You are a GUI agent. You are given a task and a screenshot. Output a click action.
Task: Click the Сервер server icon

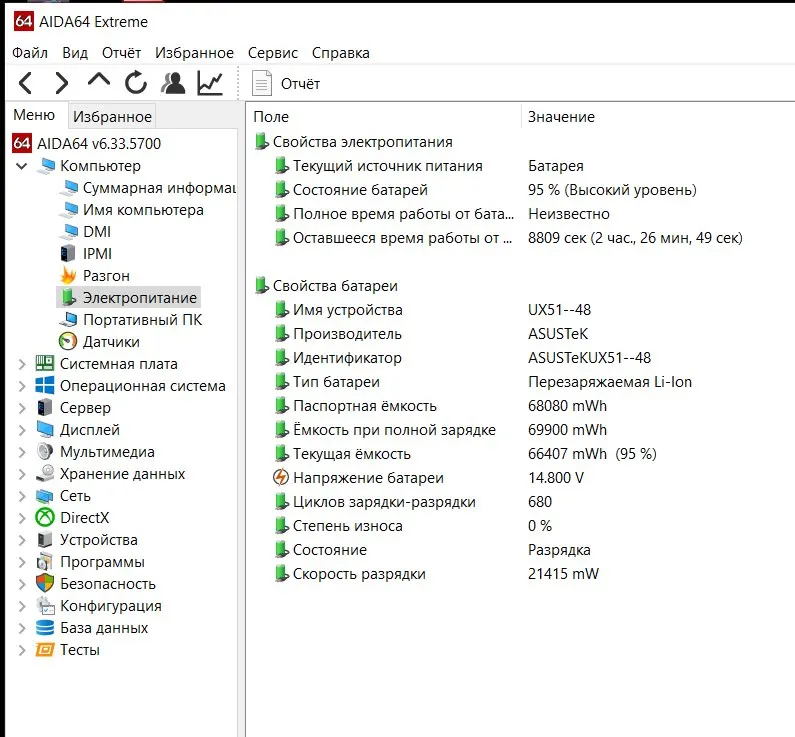pyautogui.click(x=45, y=407)
